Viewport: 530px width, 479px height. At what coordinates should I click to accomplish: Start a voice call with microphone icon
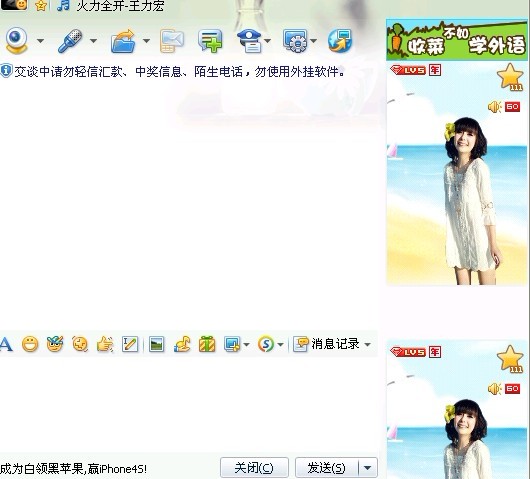coord(70,41)
